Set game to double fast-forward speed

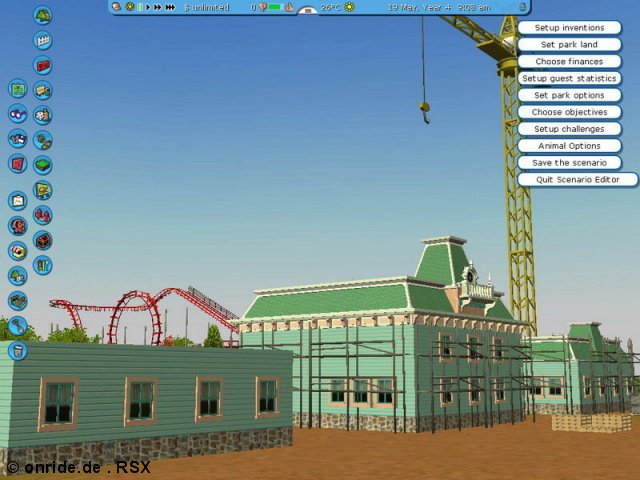pyautogui.click(x=158, y=7)
